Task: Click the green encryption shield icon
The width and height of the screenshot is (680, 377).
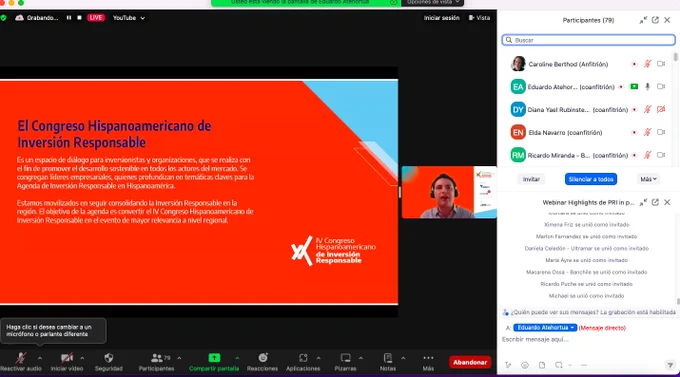Action: (3, 18)
